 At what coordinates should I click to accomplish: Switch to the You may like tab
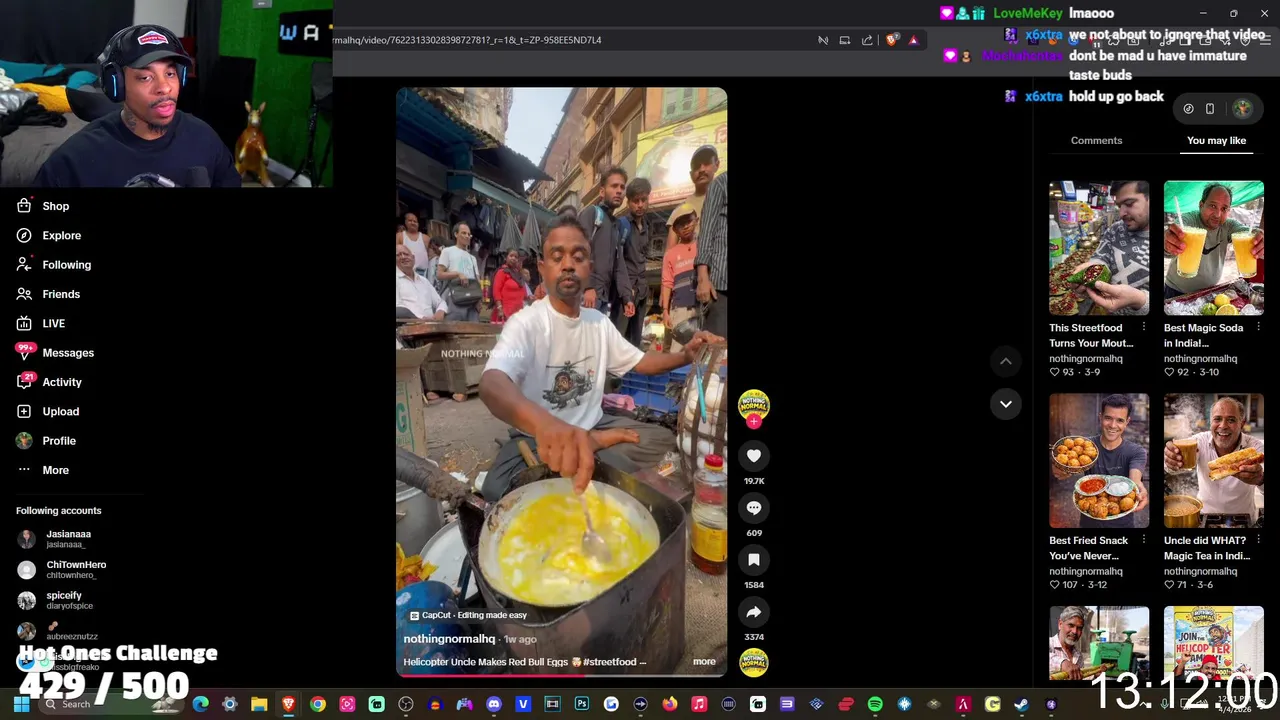(1216, 141)
